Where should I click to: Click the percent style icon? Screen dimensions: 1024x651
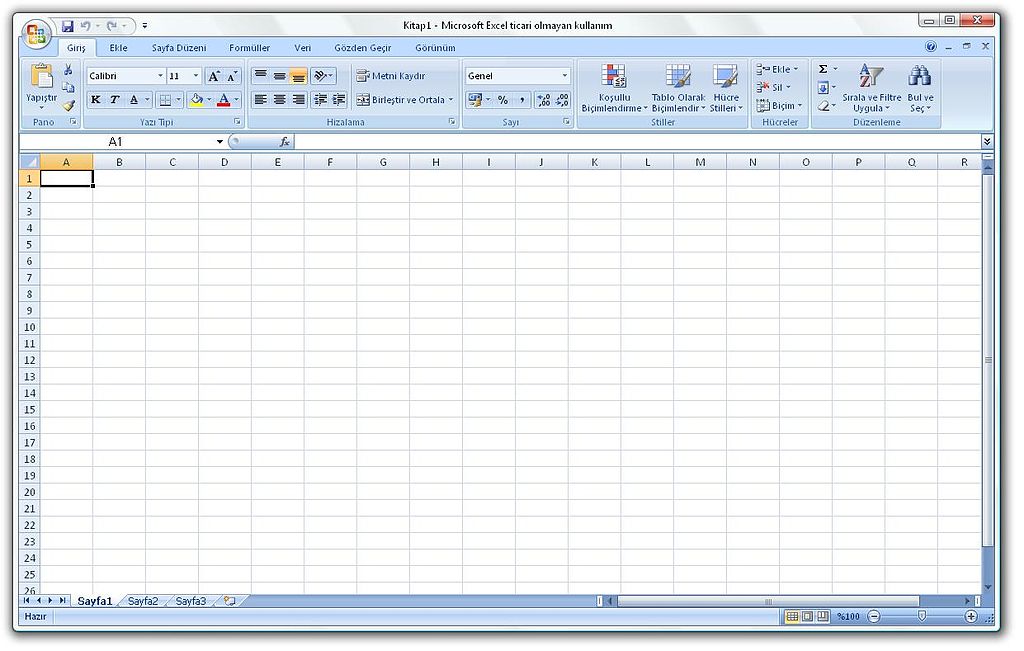point(503,100)
